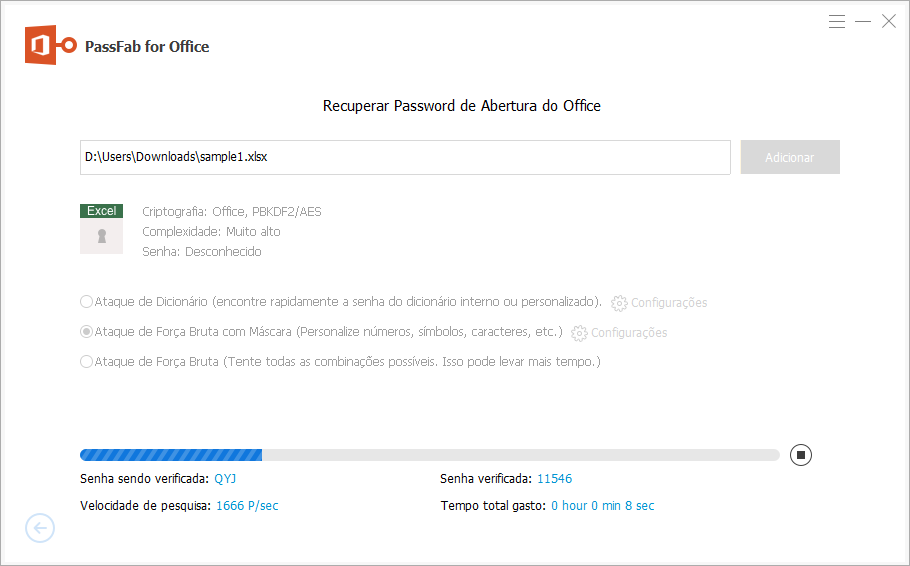910x566 pixels.
Task: Click the Excel locked file icon
Action: tap(102, 229)
